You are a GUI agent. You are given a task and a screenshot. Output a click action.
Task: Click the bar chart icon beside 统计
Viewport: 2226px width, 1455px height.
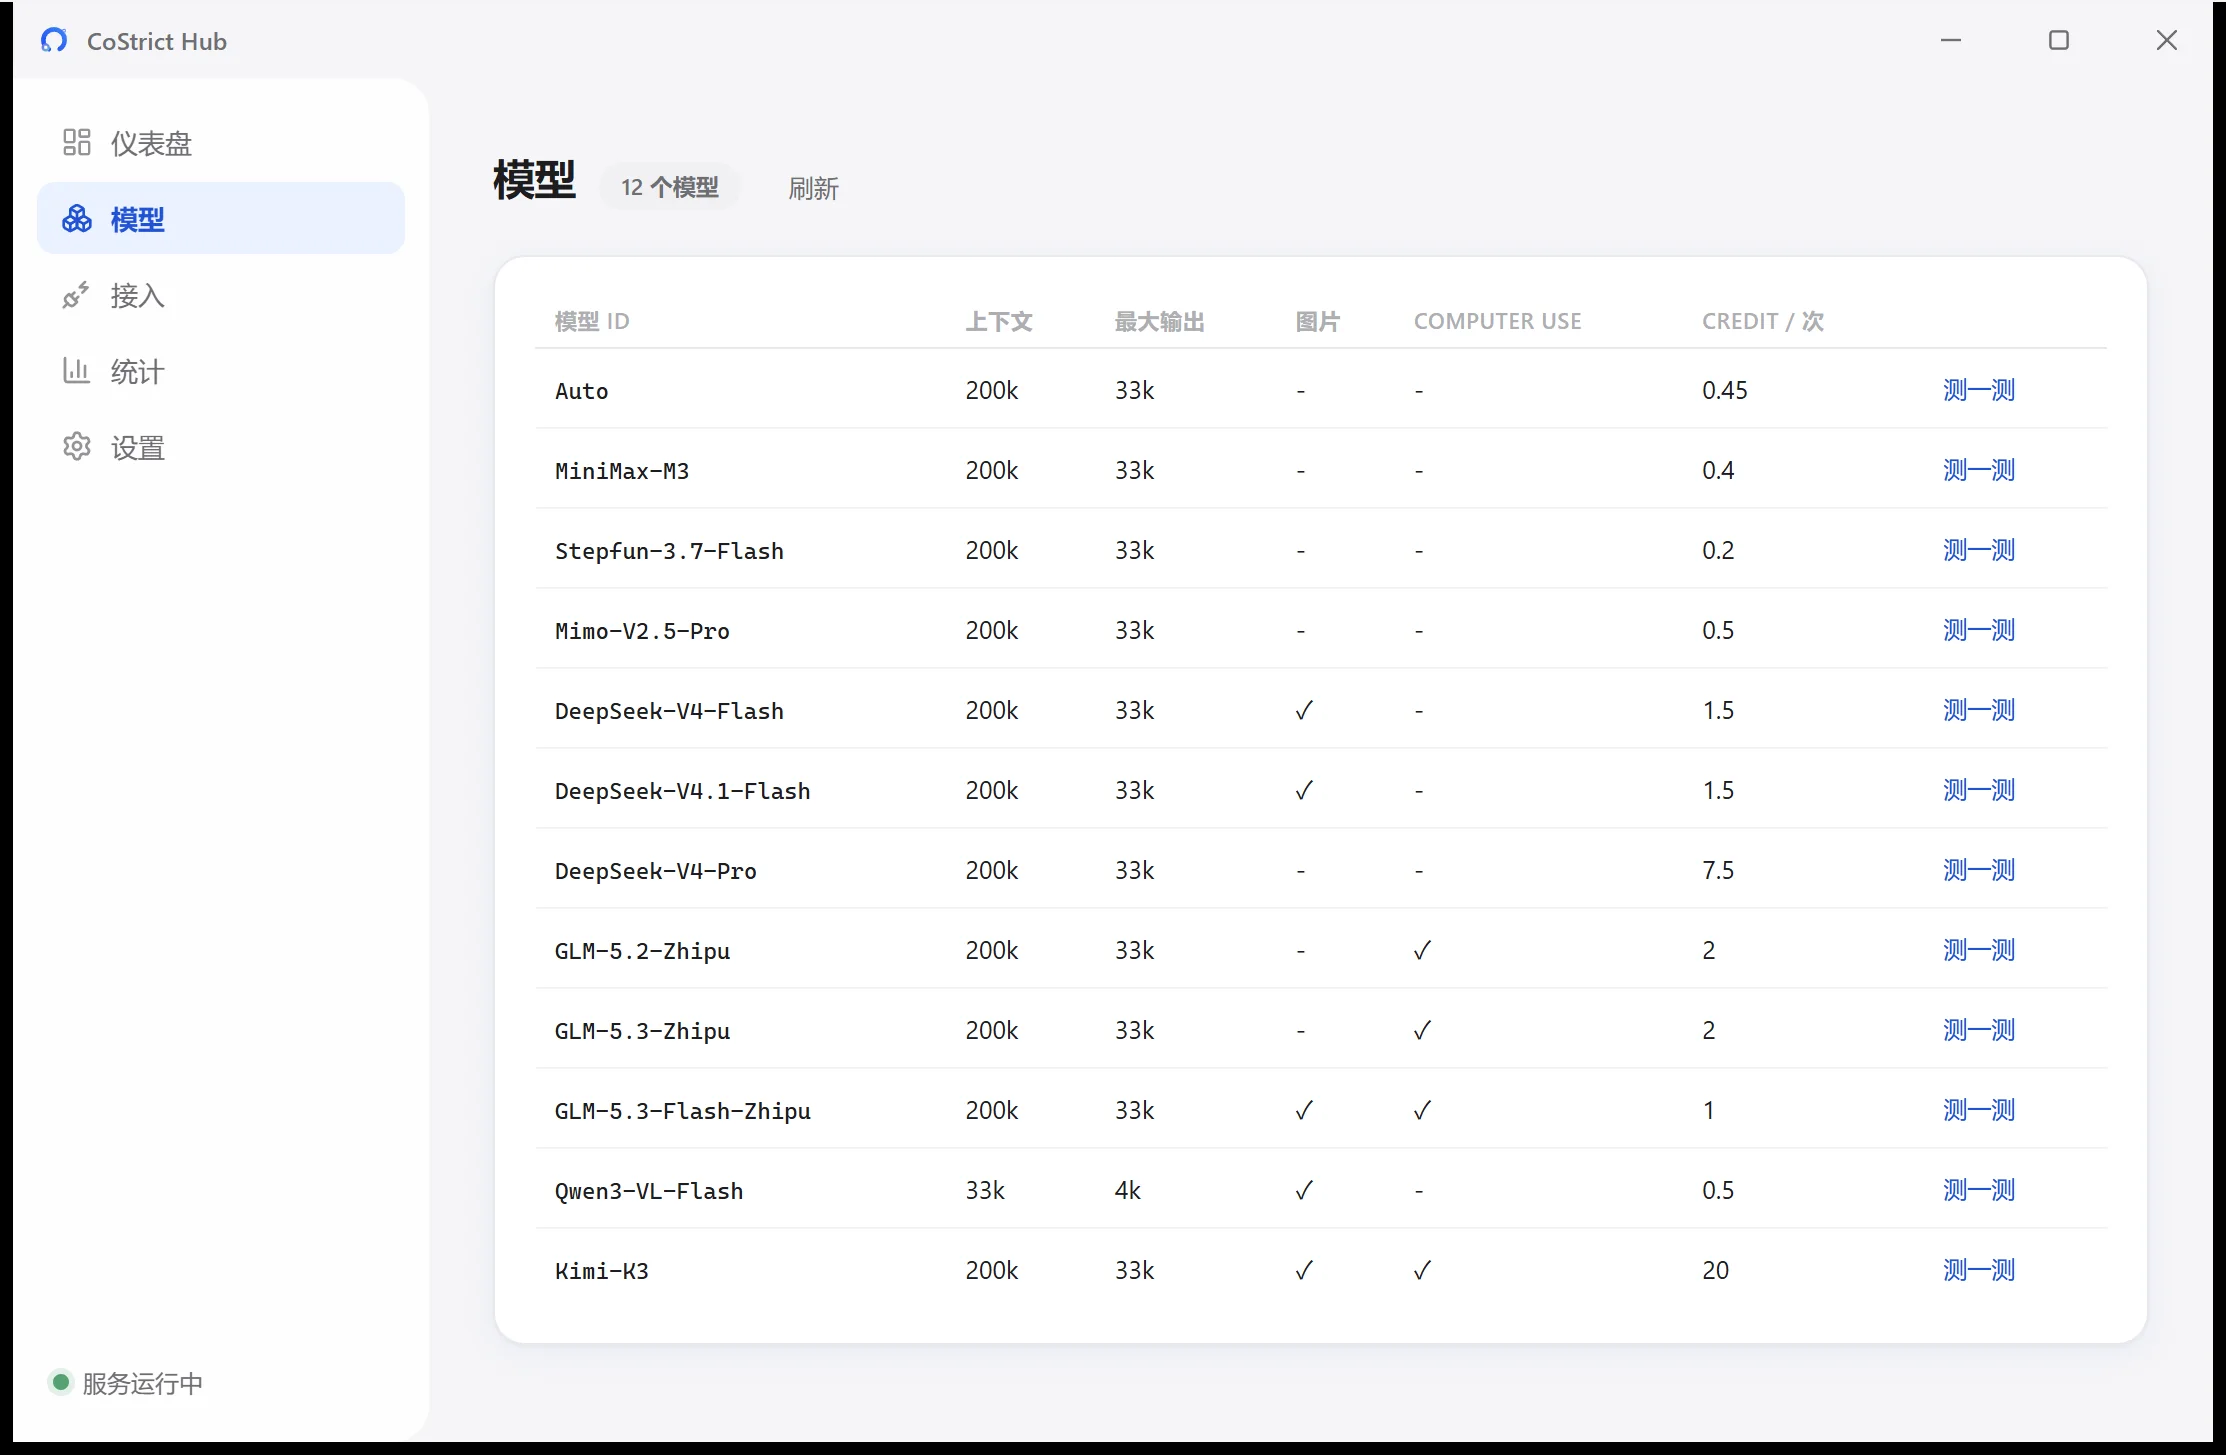[x=77, y=371]
